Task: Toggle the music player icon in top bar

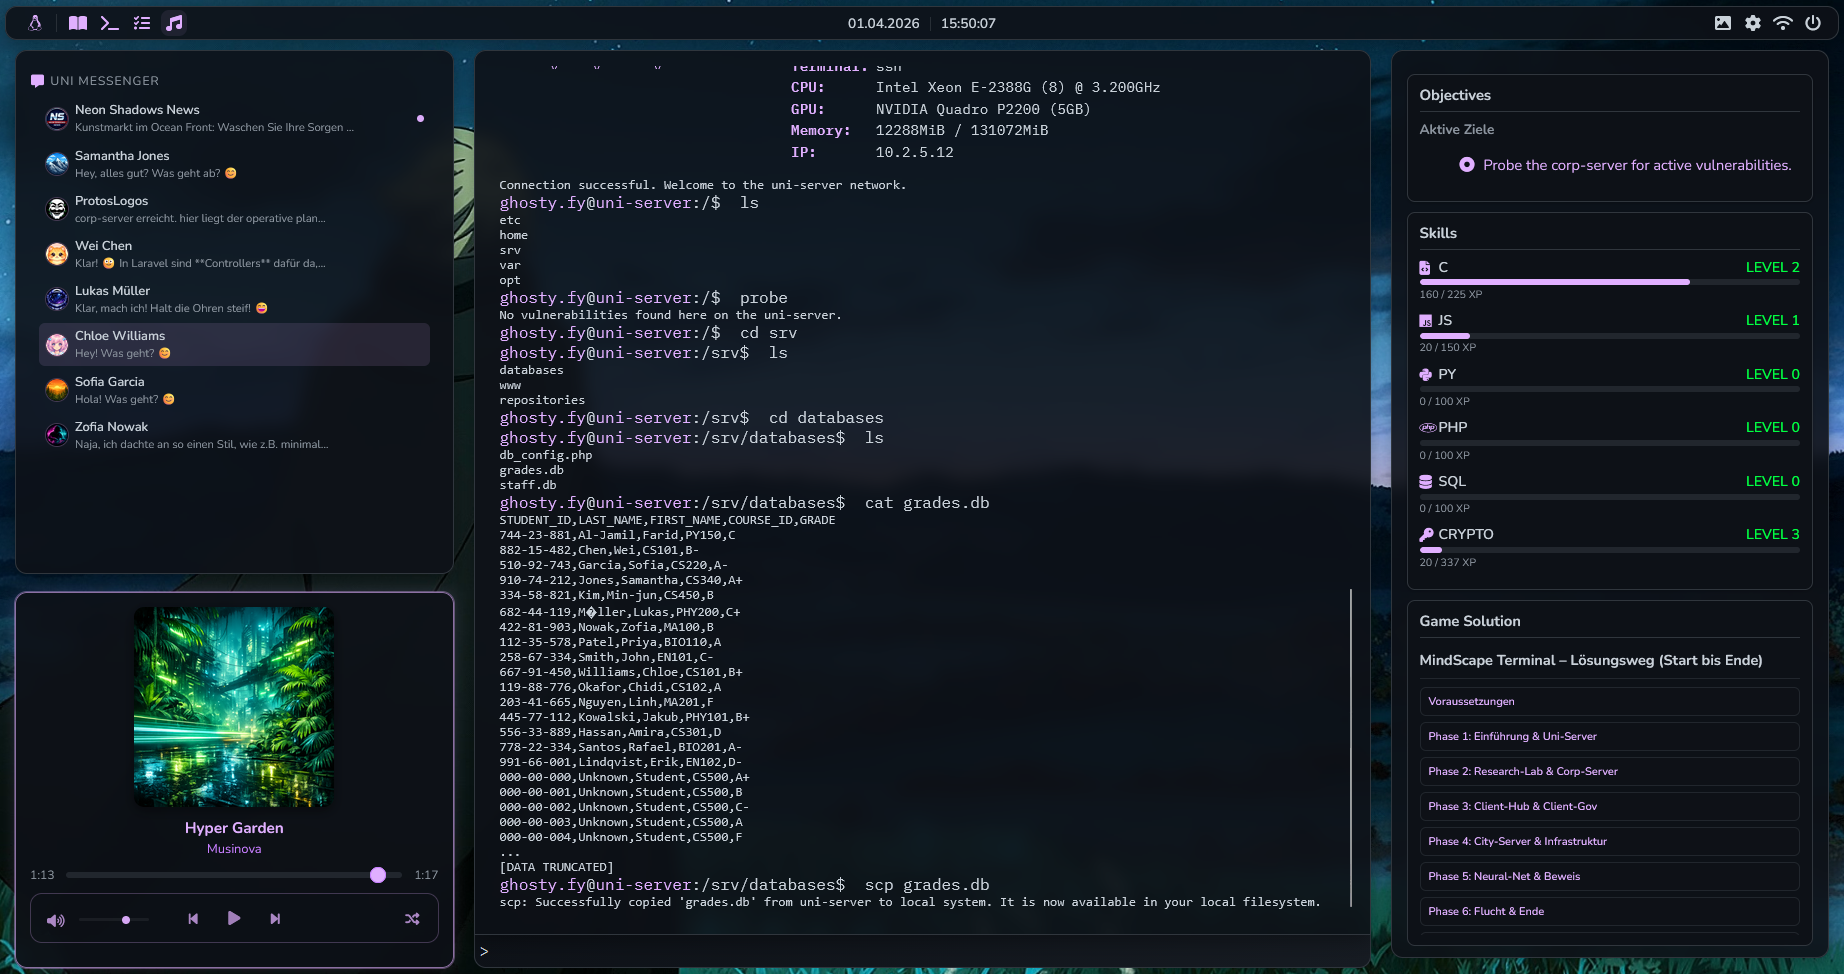Action: 174,23
